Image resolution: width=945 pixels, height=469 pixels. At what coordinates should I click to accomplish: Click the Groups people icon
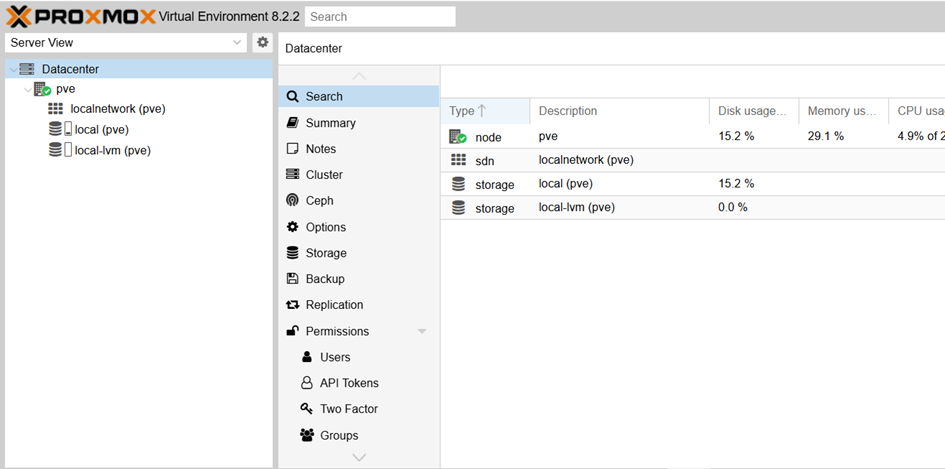point(307,435)
